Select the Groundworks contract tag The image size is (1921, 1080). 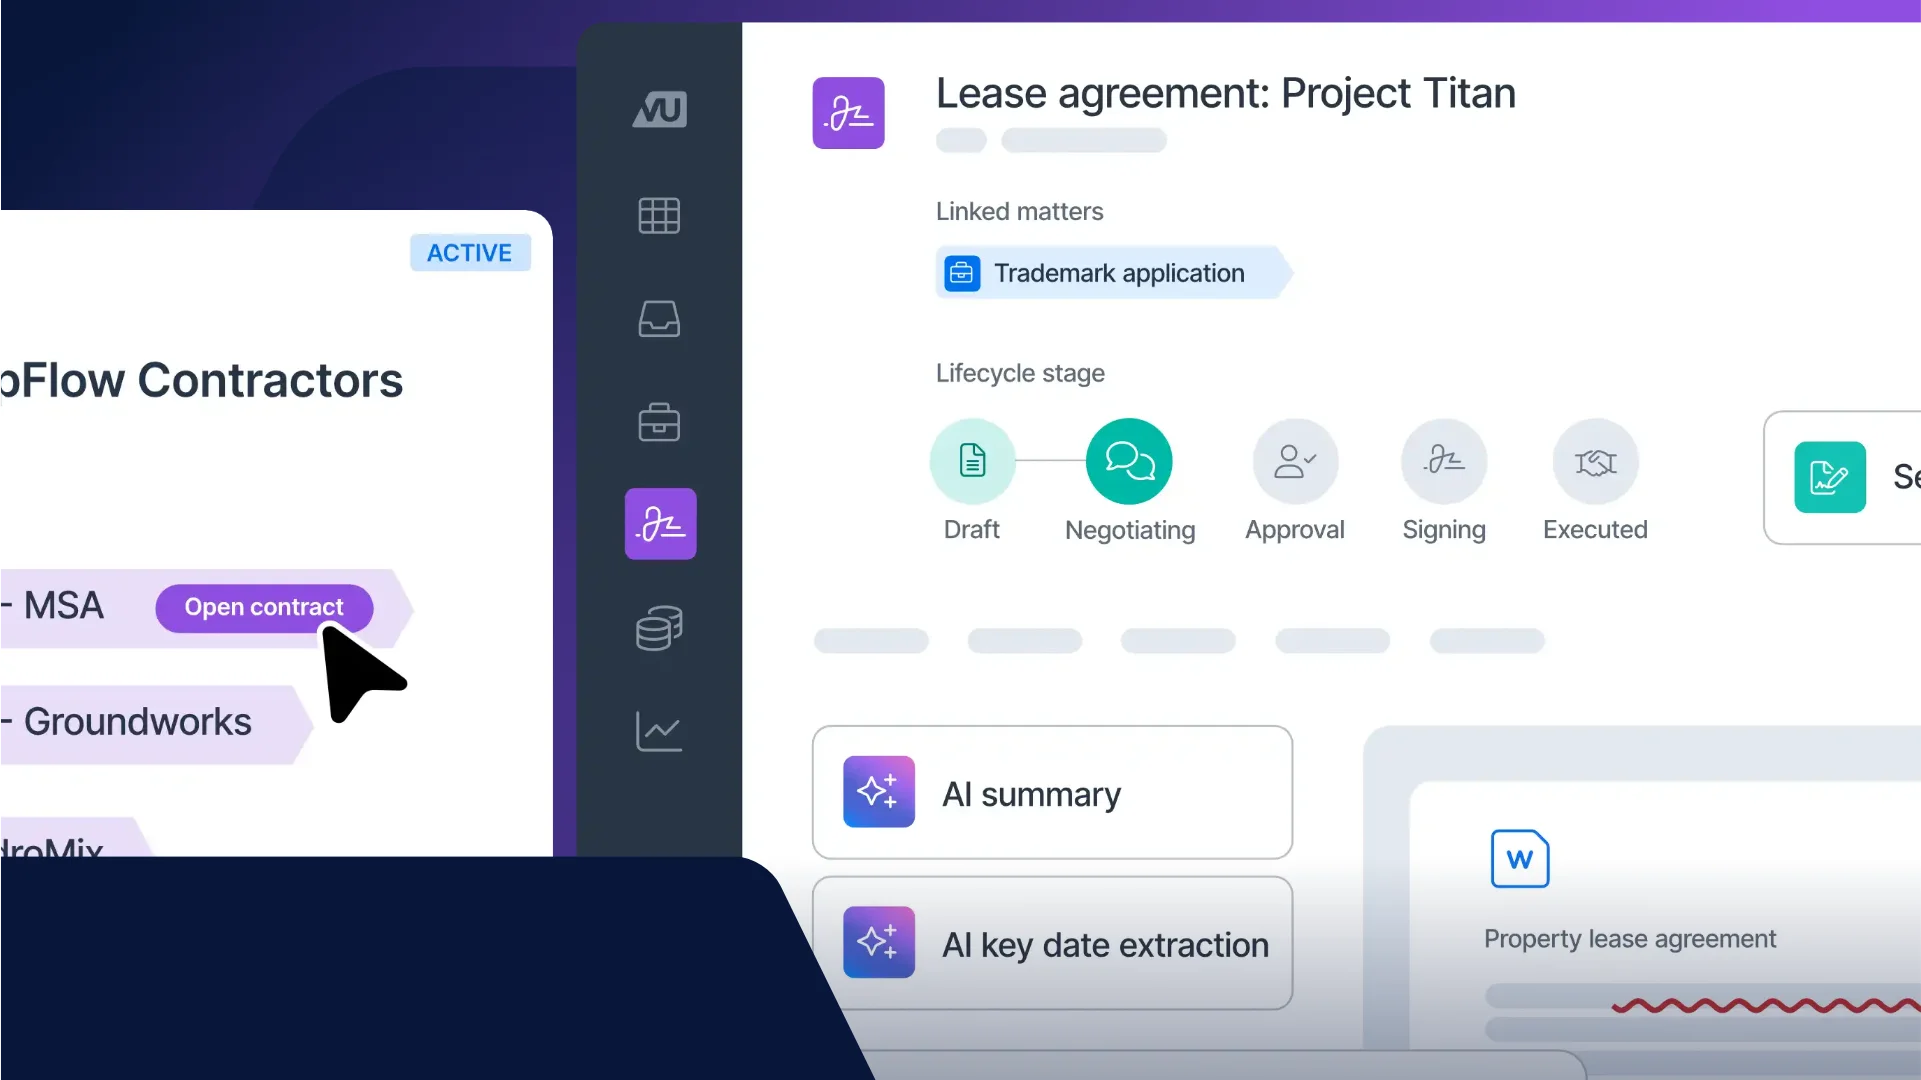tap(139, 722)
